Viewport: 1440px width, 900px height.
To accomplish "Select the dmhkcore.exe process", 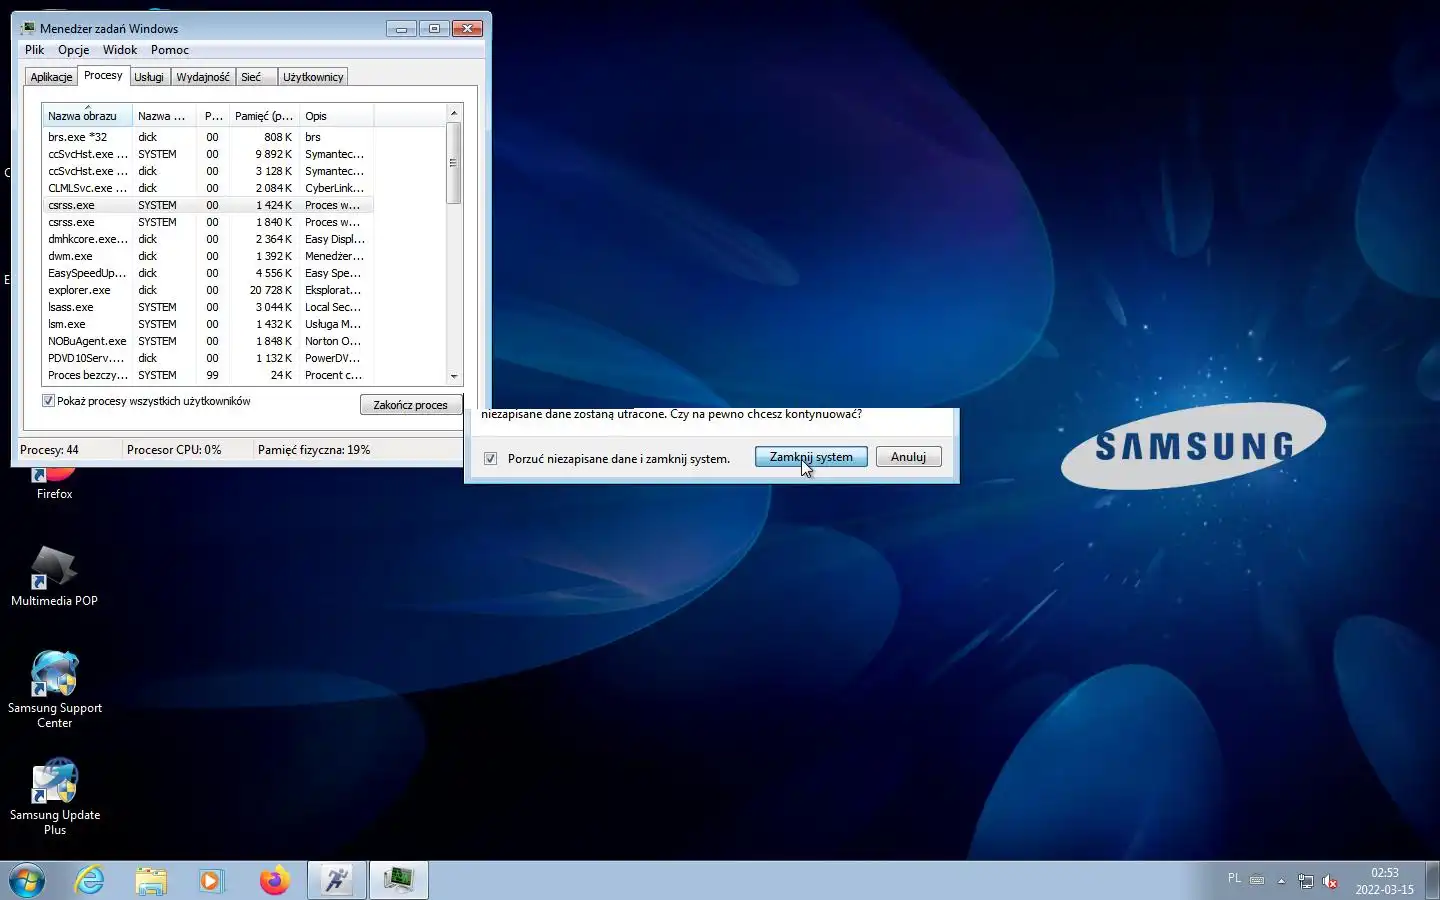I will (208, 239).
